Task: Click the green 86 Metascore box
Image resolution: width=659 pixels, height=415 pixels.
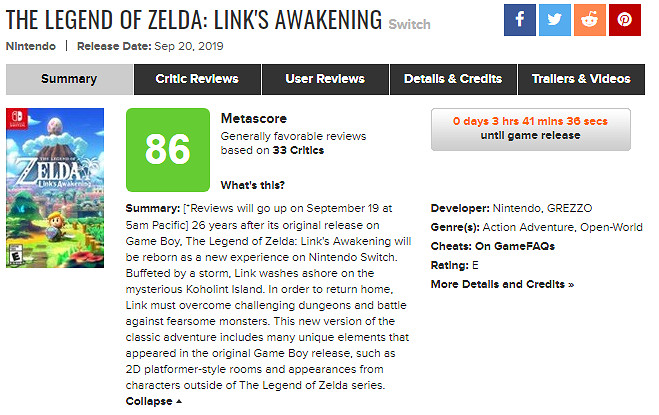Action: coord(168,149)
